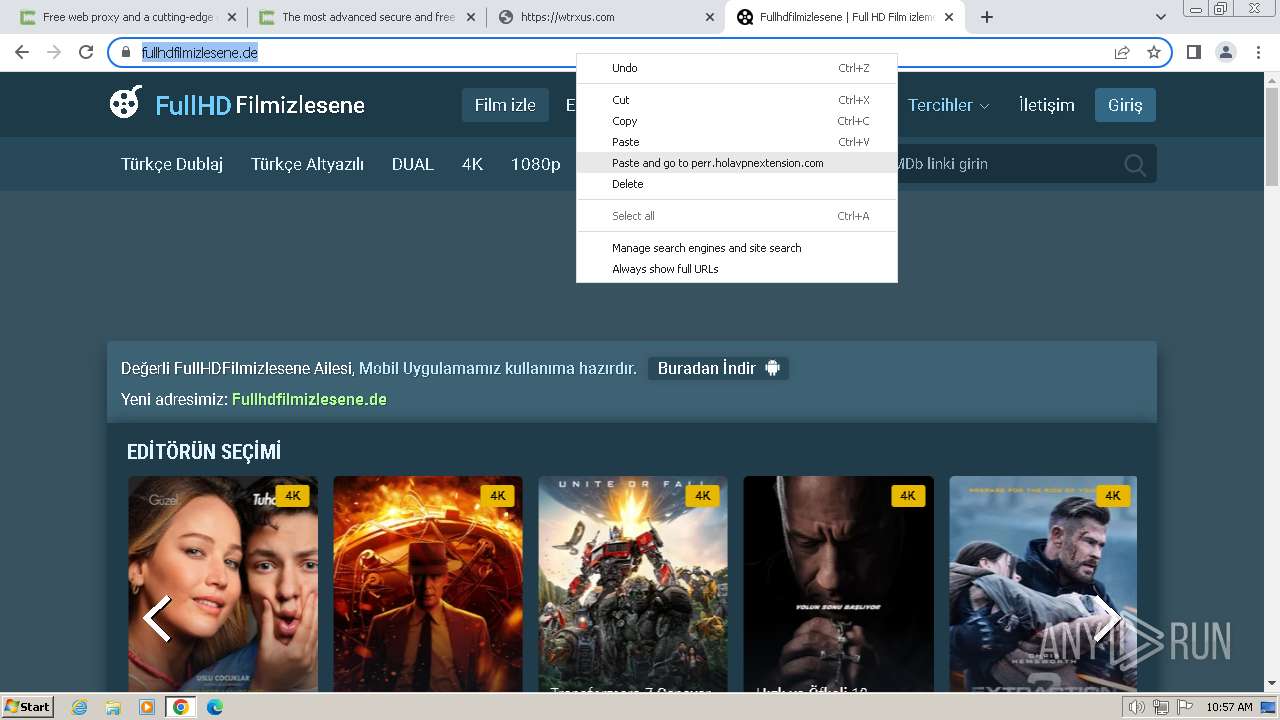Viewport: 1280px width, 720px height.
Task: Click the network tray icon
Action: (x=1160, y=707)
